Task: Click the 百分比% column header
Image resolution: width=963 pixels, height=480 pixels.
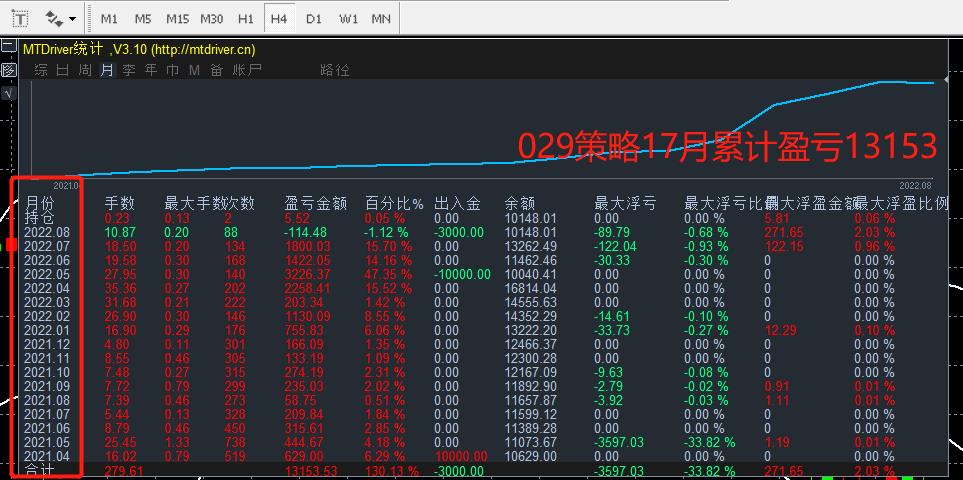Action: 395,203
